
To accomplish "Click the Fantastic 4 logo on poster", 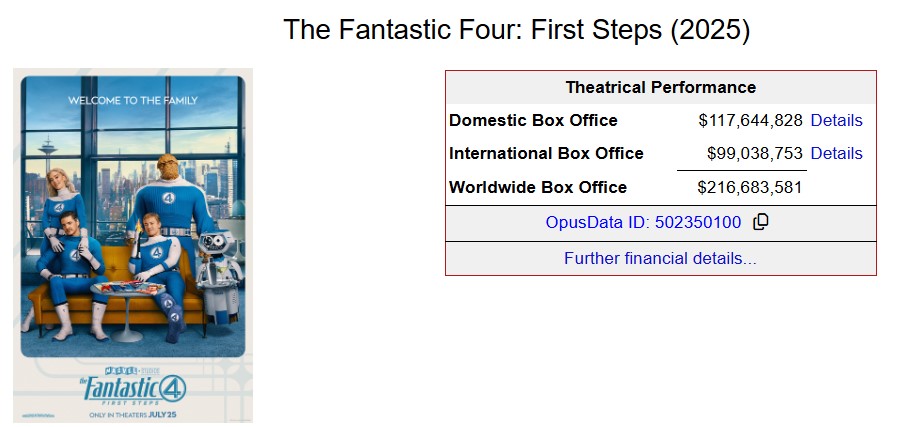I will [133, 386].
